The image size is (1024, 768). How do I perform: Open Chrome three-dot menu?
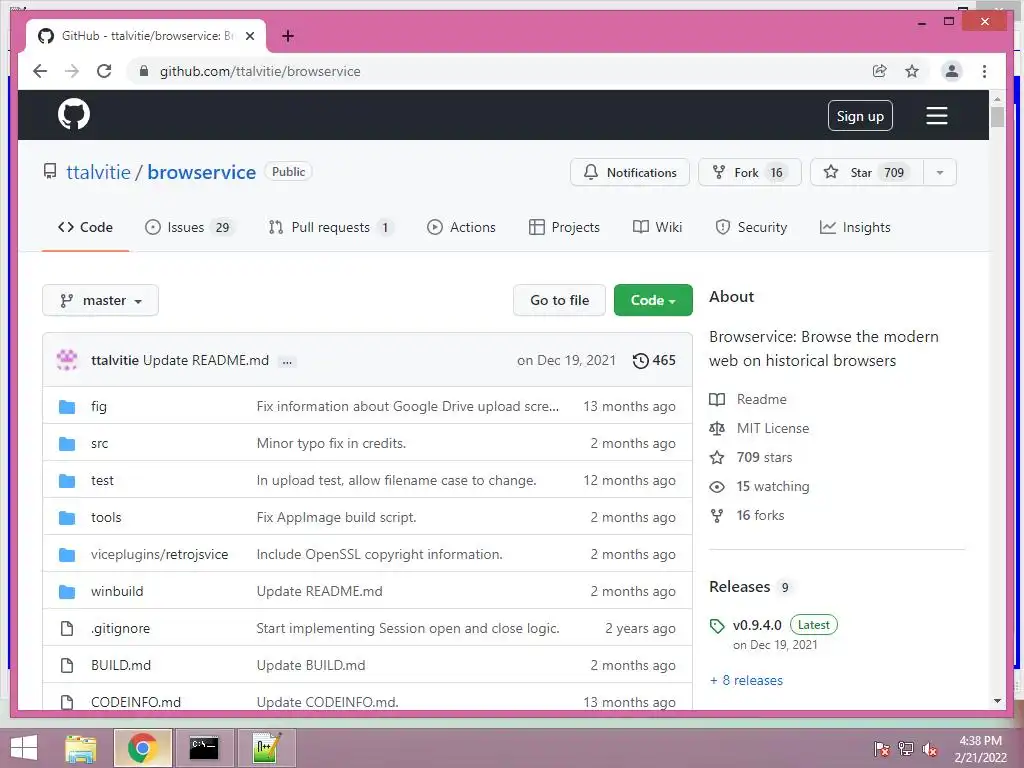pos(984,71)
